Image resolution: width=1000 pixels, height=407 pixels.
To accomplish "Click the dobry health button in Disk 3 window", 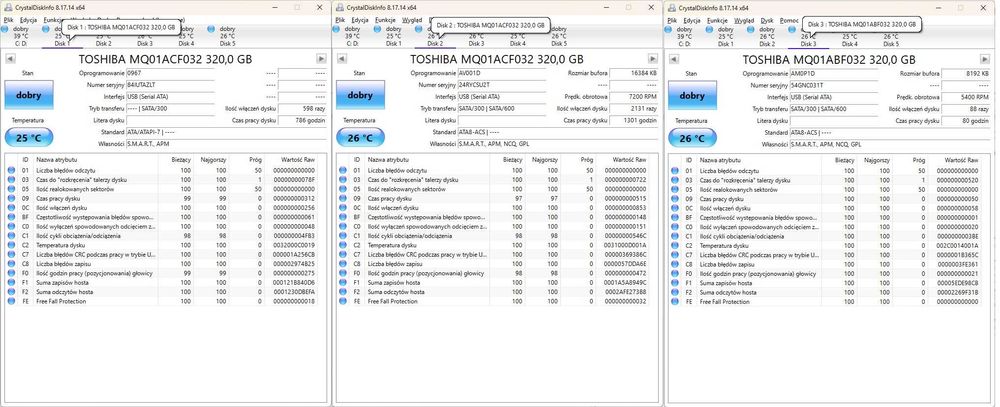I will point(692,95).
